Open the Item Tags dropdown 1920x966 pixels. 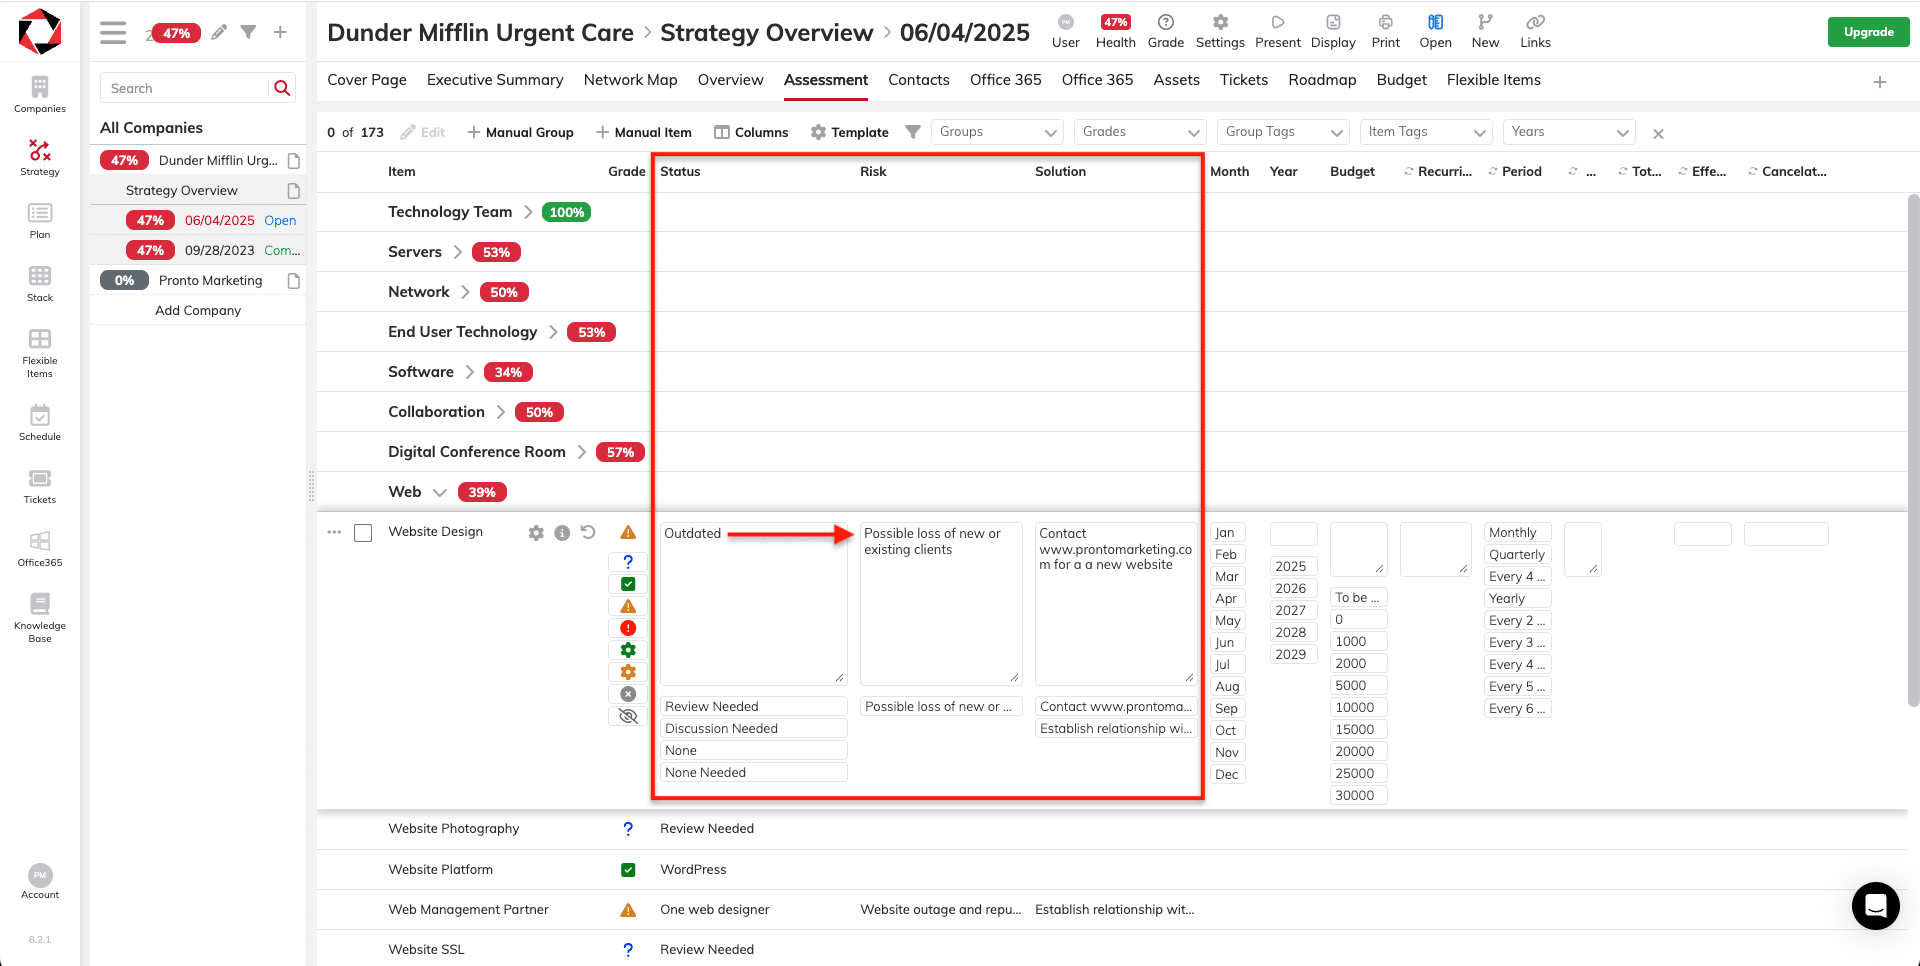tap(1426, 132)
